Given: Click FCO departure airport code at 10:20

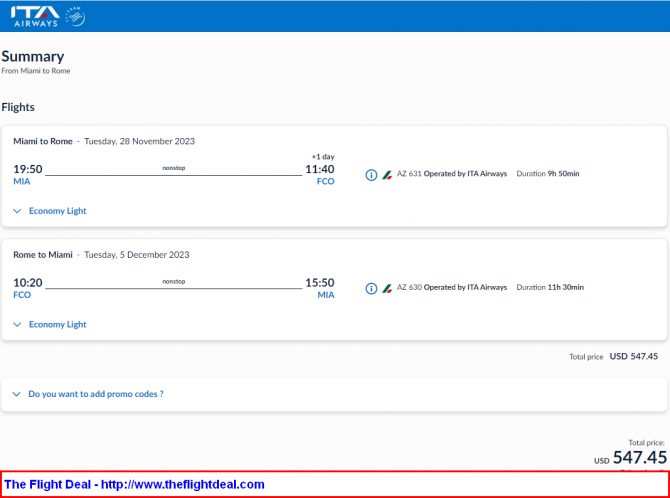Looking at the screenshot, I should pyautogui.click(x=22, y=295).
